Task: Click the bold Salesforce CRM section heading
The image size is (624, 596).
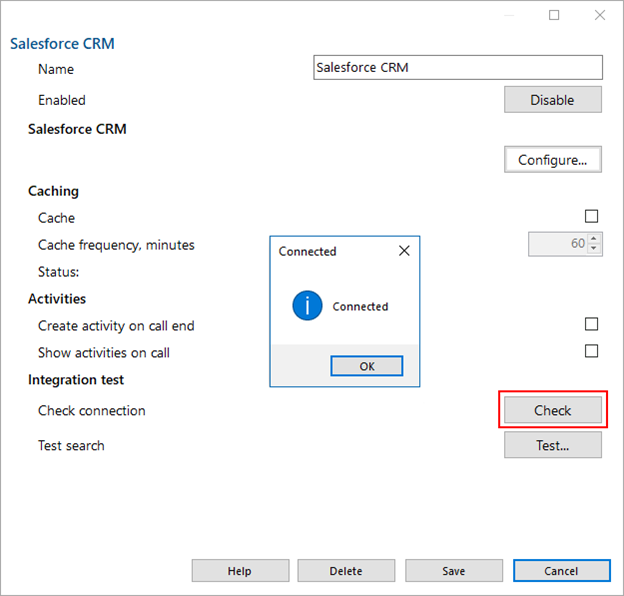Action: pyautogui.click(x=77, y=129)
